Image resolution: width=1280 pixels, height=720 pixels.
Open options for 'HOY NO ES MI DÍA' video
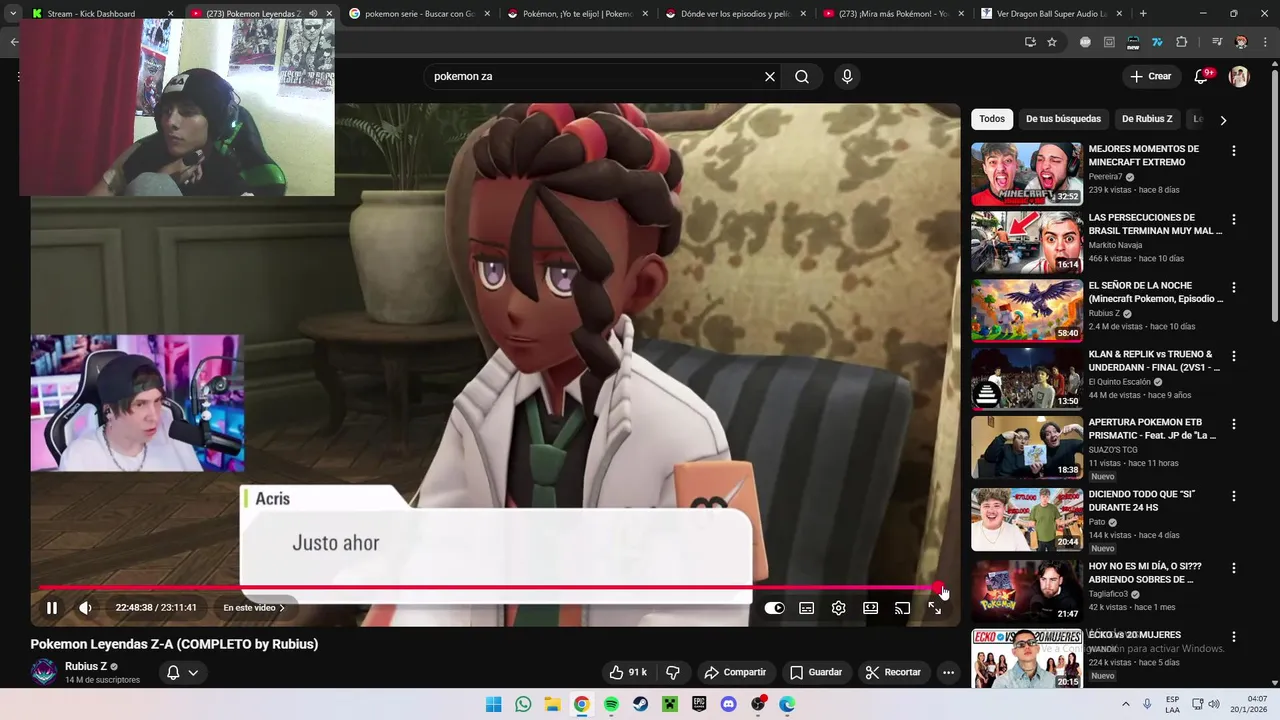pos(1233,568)
